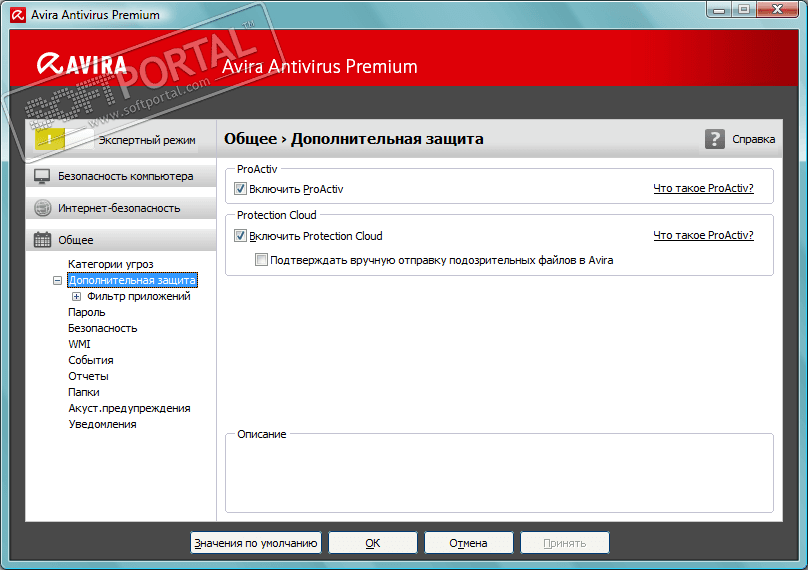Toggle the Экспертный режим switch
808x570 pixels.
click(x=64, y=140)
